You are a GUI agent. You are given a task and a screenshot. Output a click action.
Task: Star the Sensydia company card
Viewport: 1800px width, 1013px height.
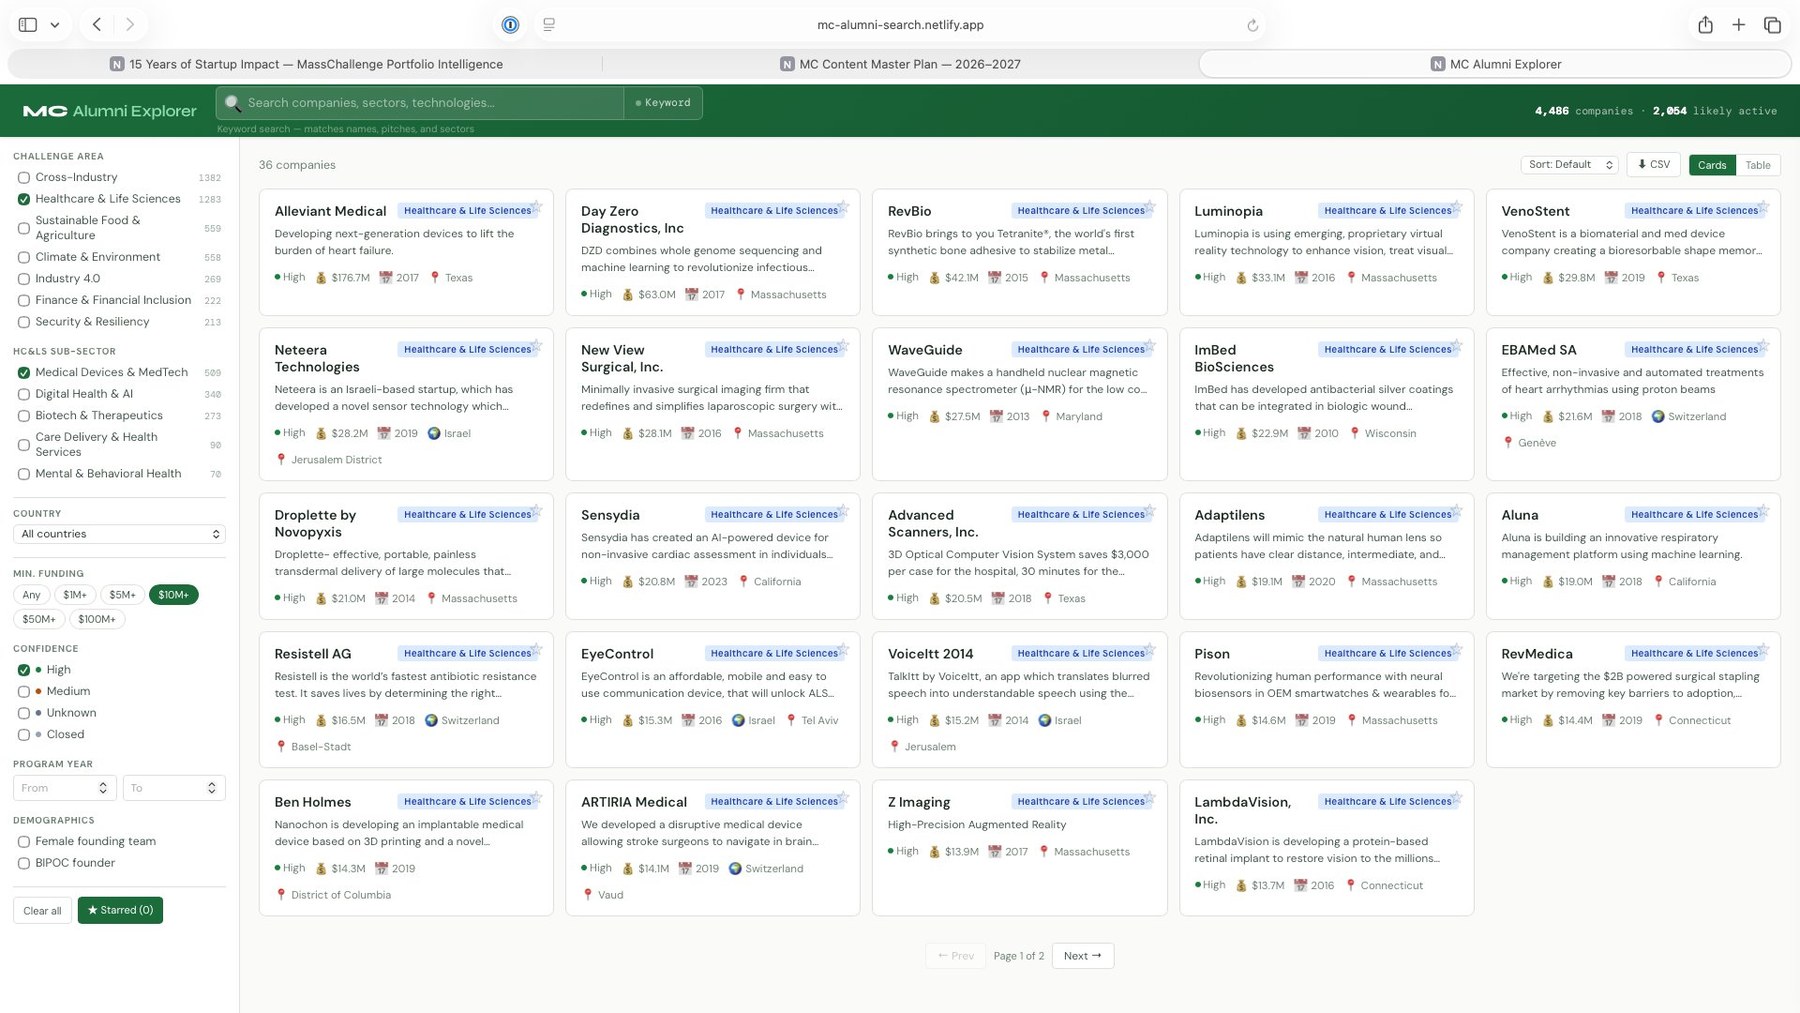pos(843,511)
